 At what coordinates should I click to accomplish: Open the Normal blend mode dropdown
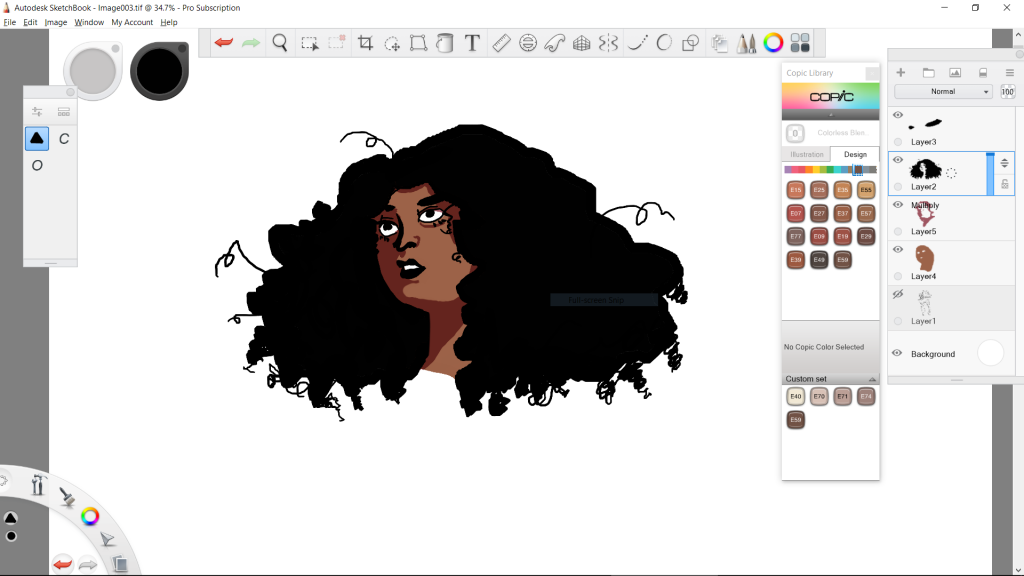944,91
